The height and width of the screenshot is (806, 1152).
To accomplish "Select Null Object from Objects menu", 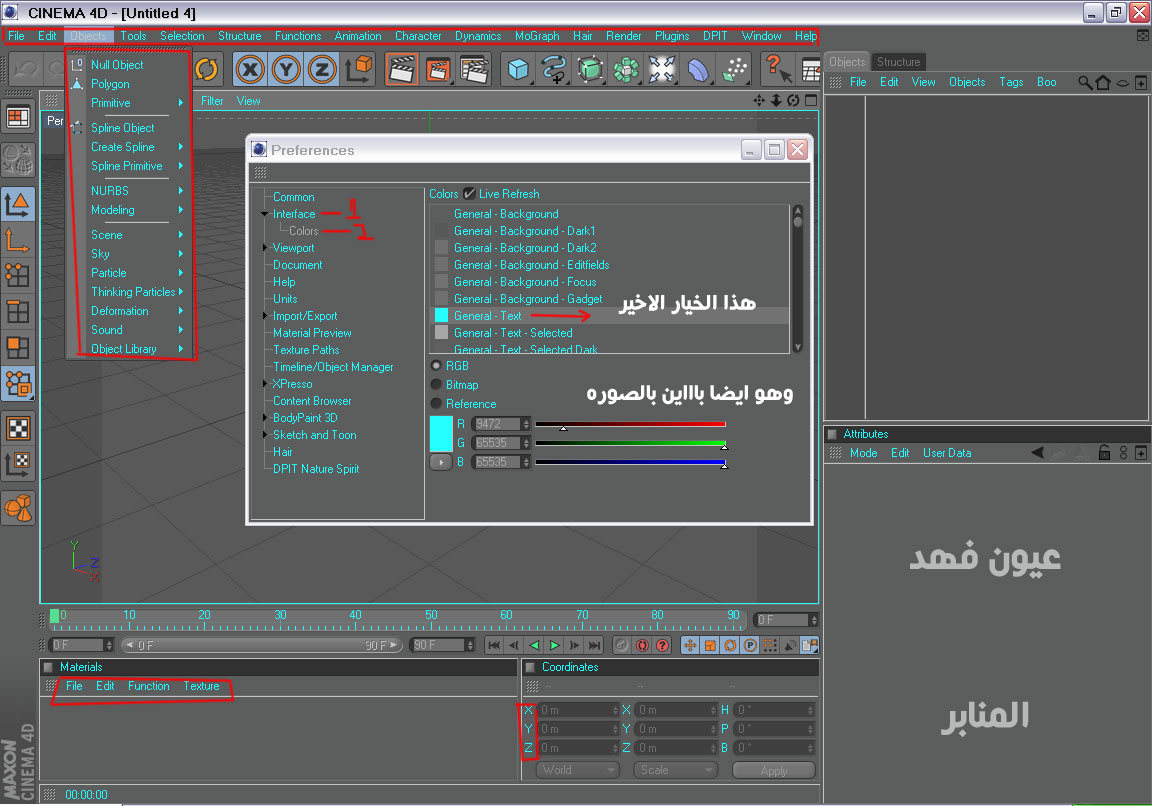I will click(x=117, y=65).
